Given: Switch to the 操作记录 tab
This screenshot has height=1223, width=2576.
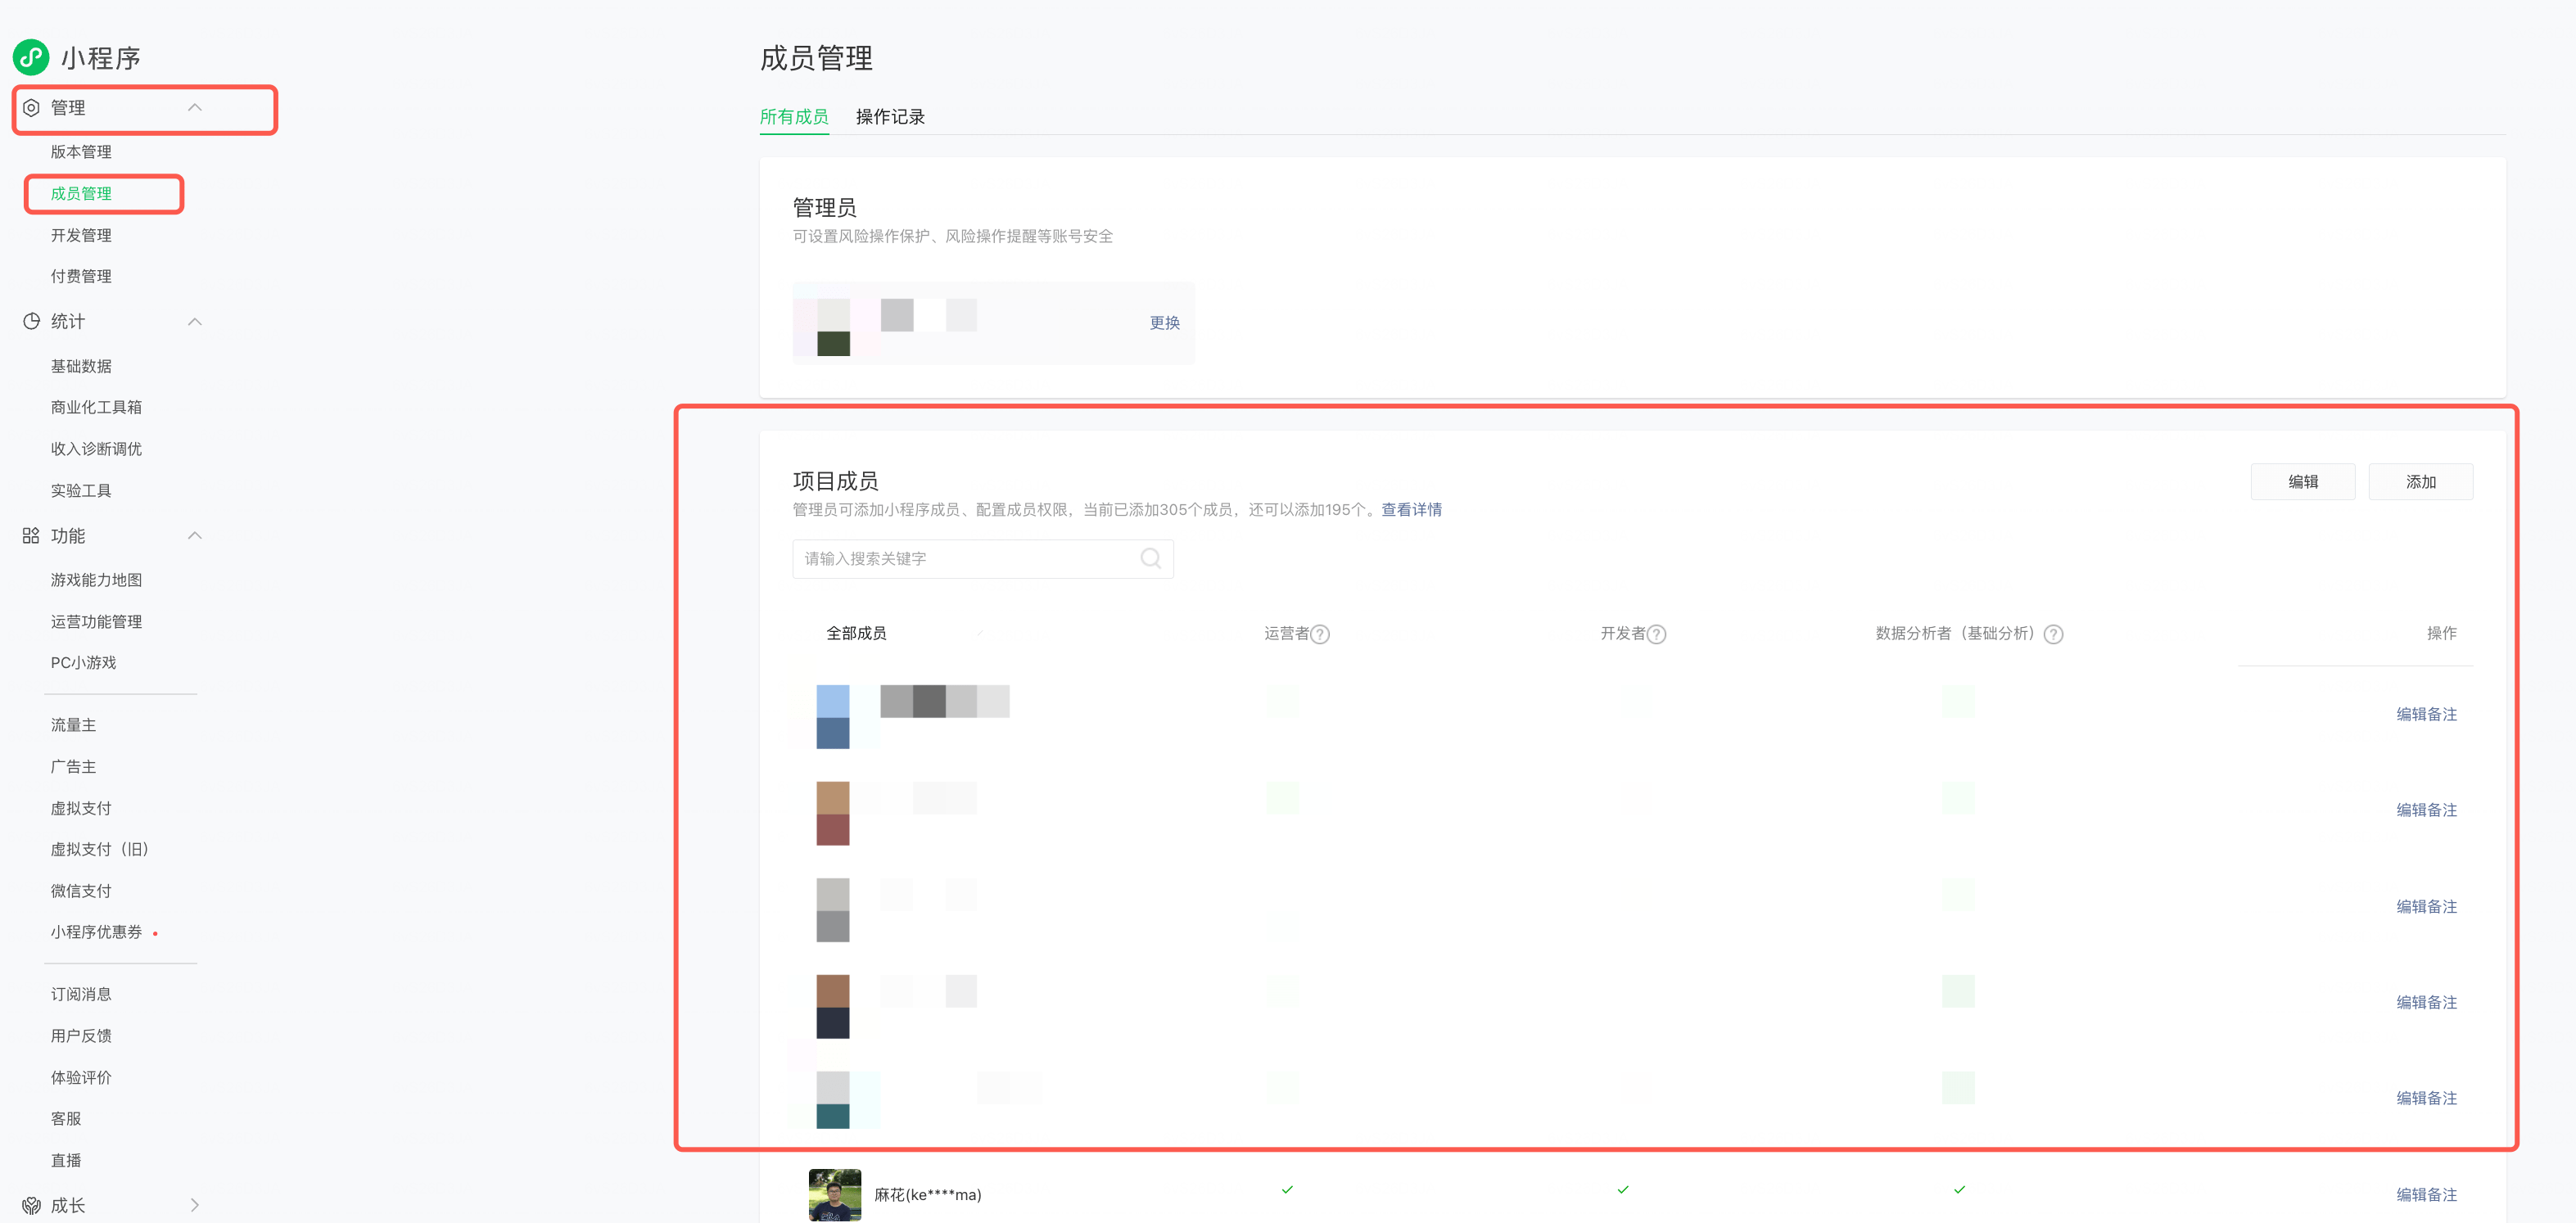Looking at the screenshot, I should tap(889, 117).
